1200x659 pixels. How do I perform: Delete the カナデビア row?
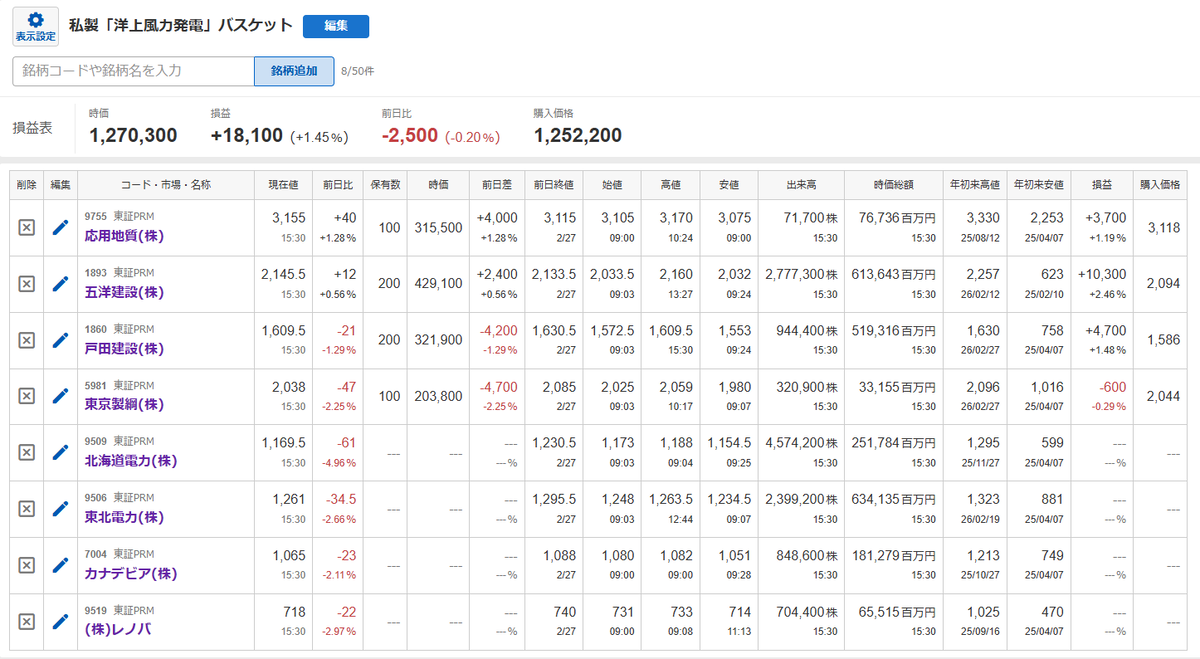click(27, 565)
